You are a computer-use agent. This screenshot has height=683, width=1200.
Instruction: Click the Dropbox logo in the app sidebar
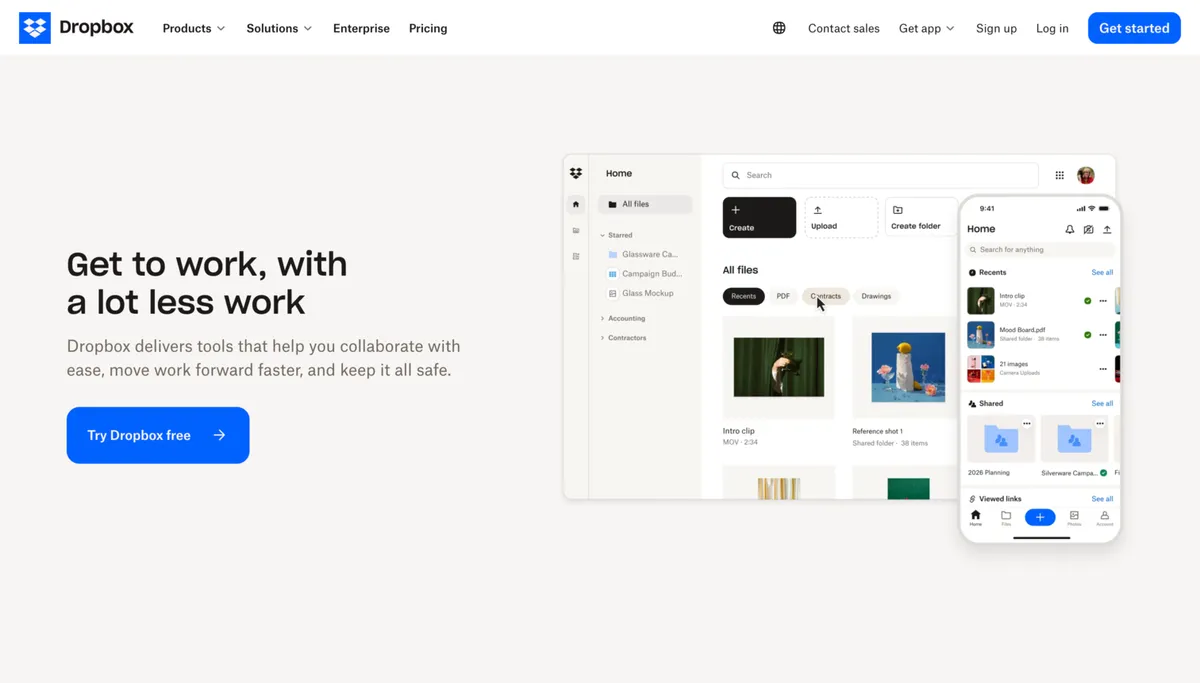point(576,172)
